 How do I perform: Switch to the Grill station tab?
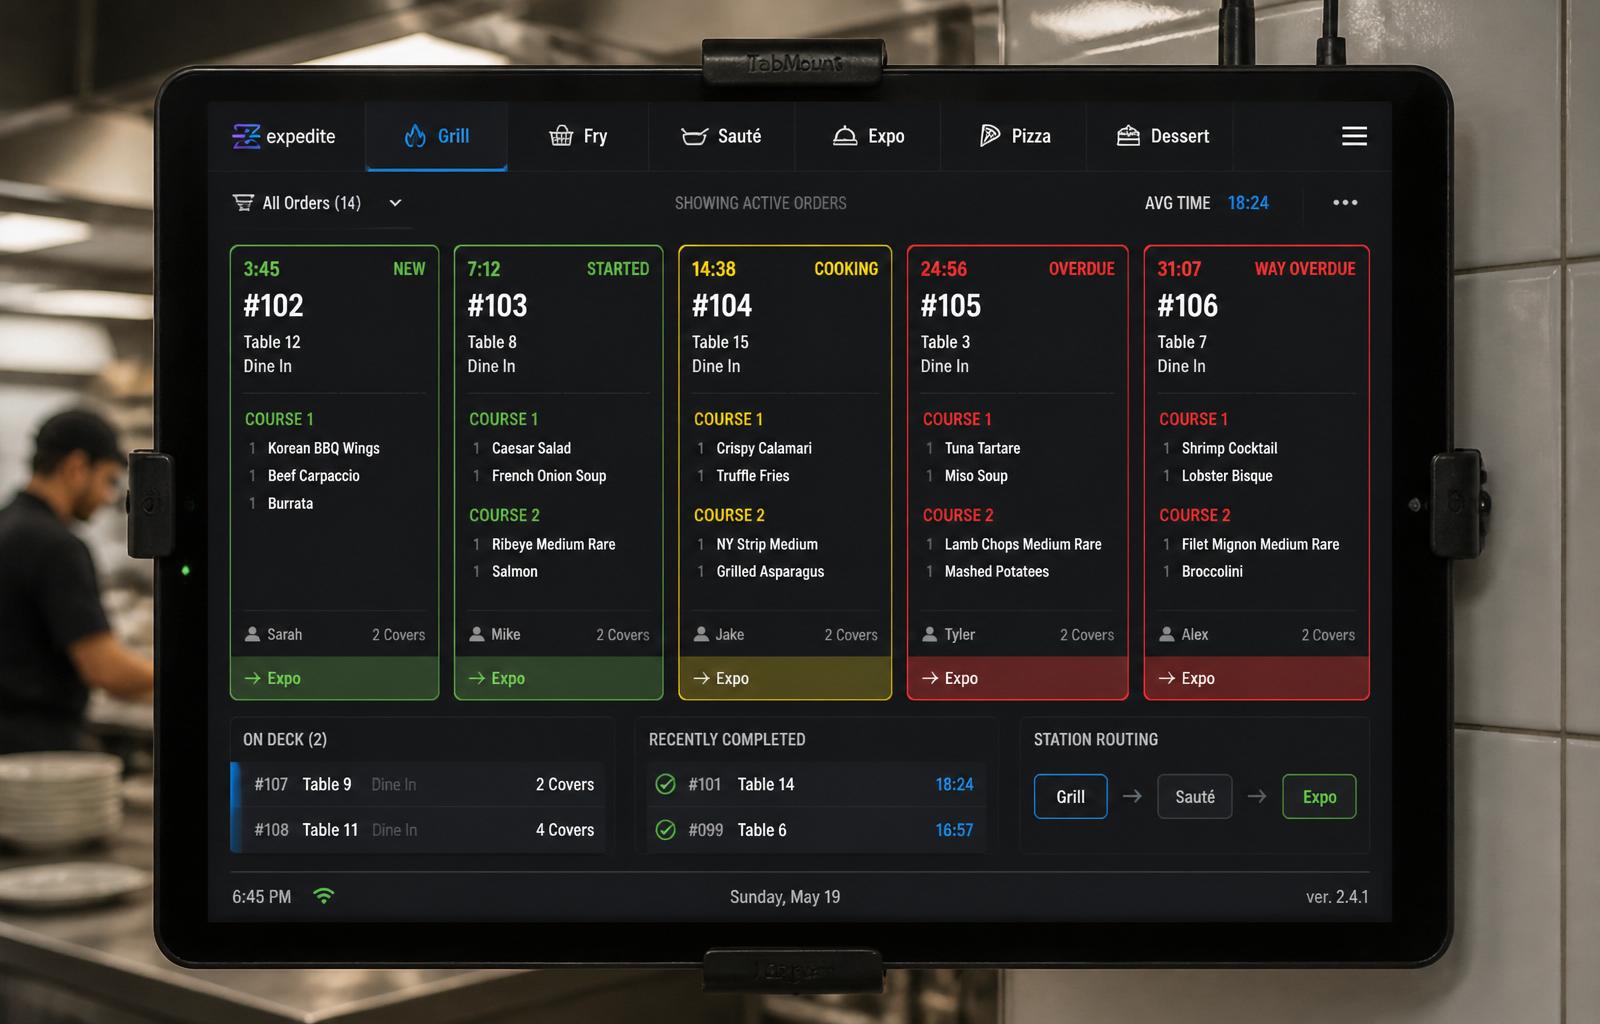click(436, 136)
